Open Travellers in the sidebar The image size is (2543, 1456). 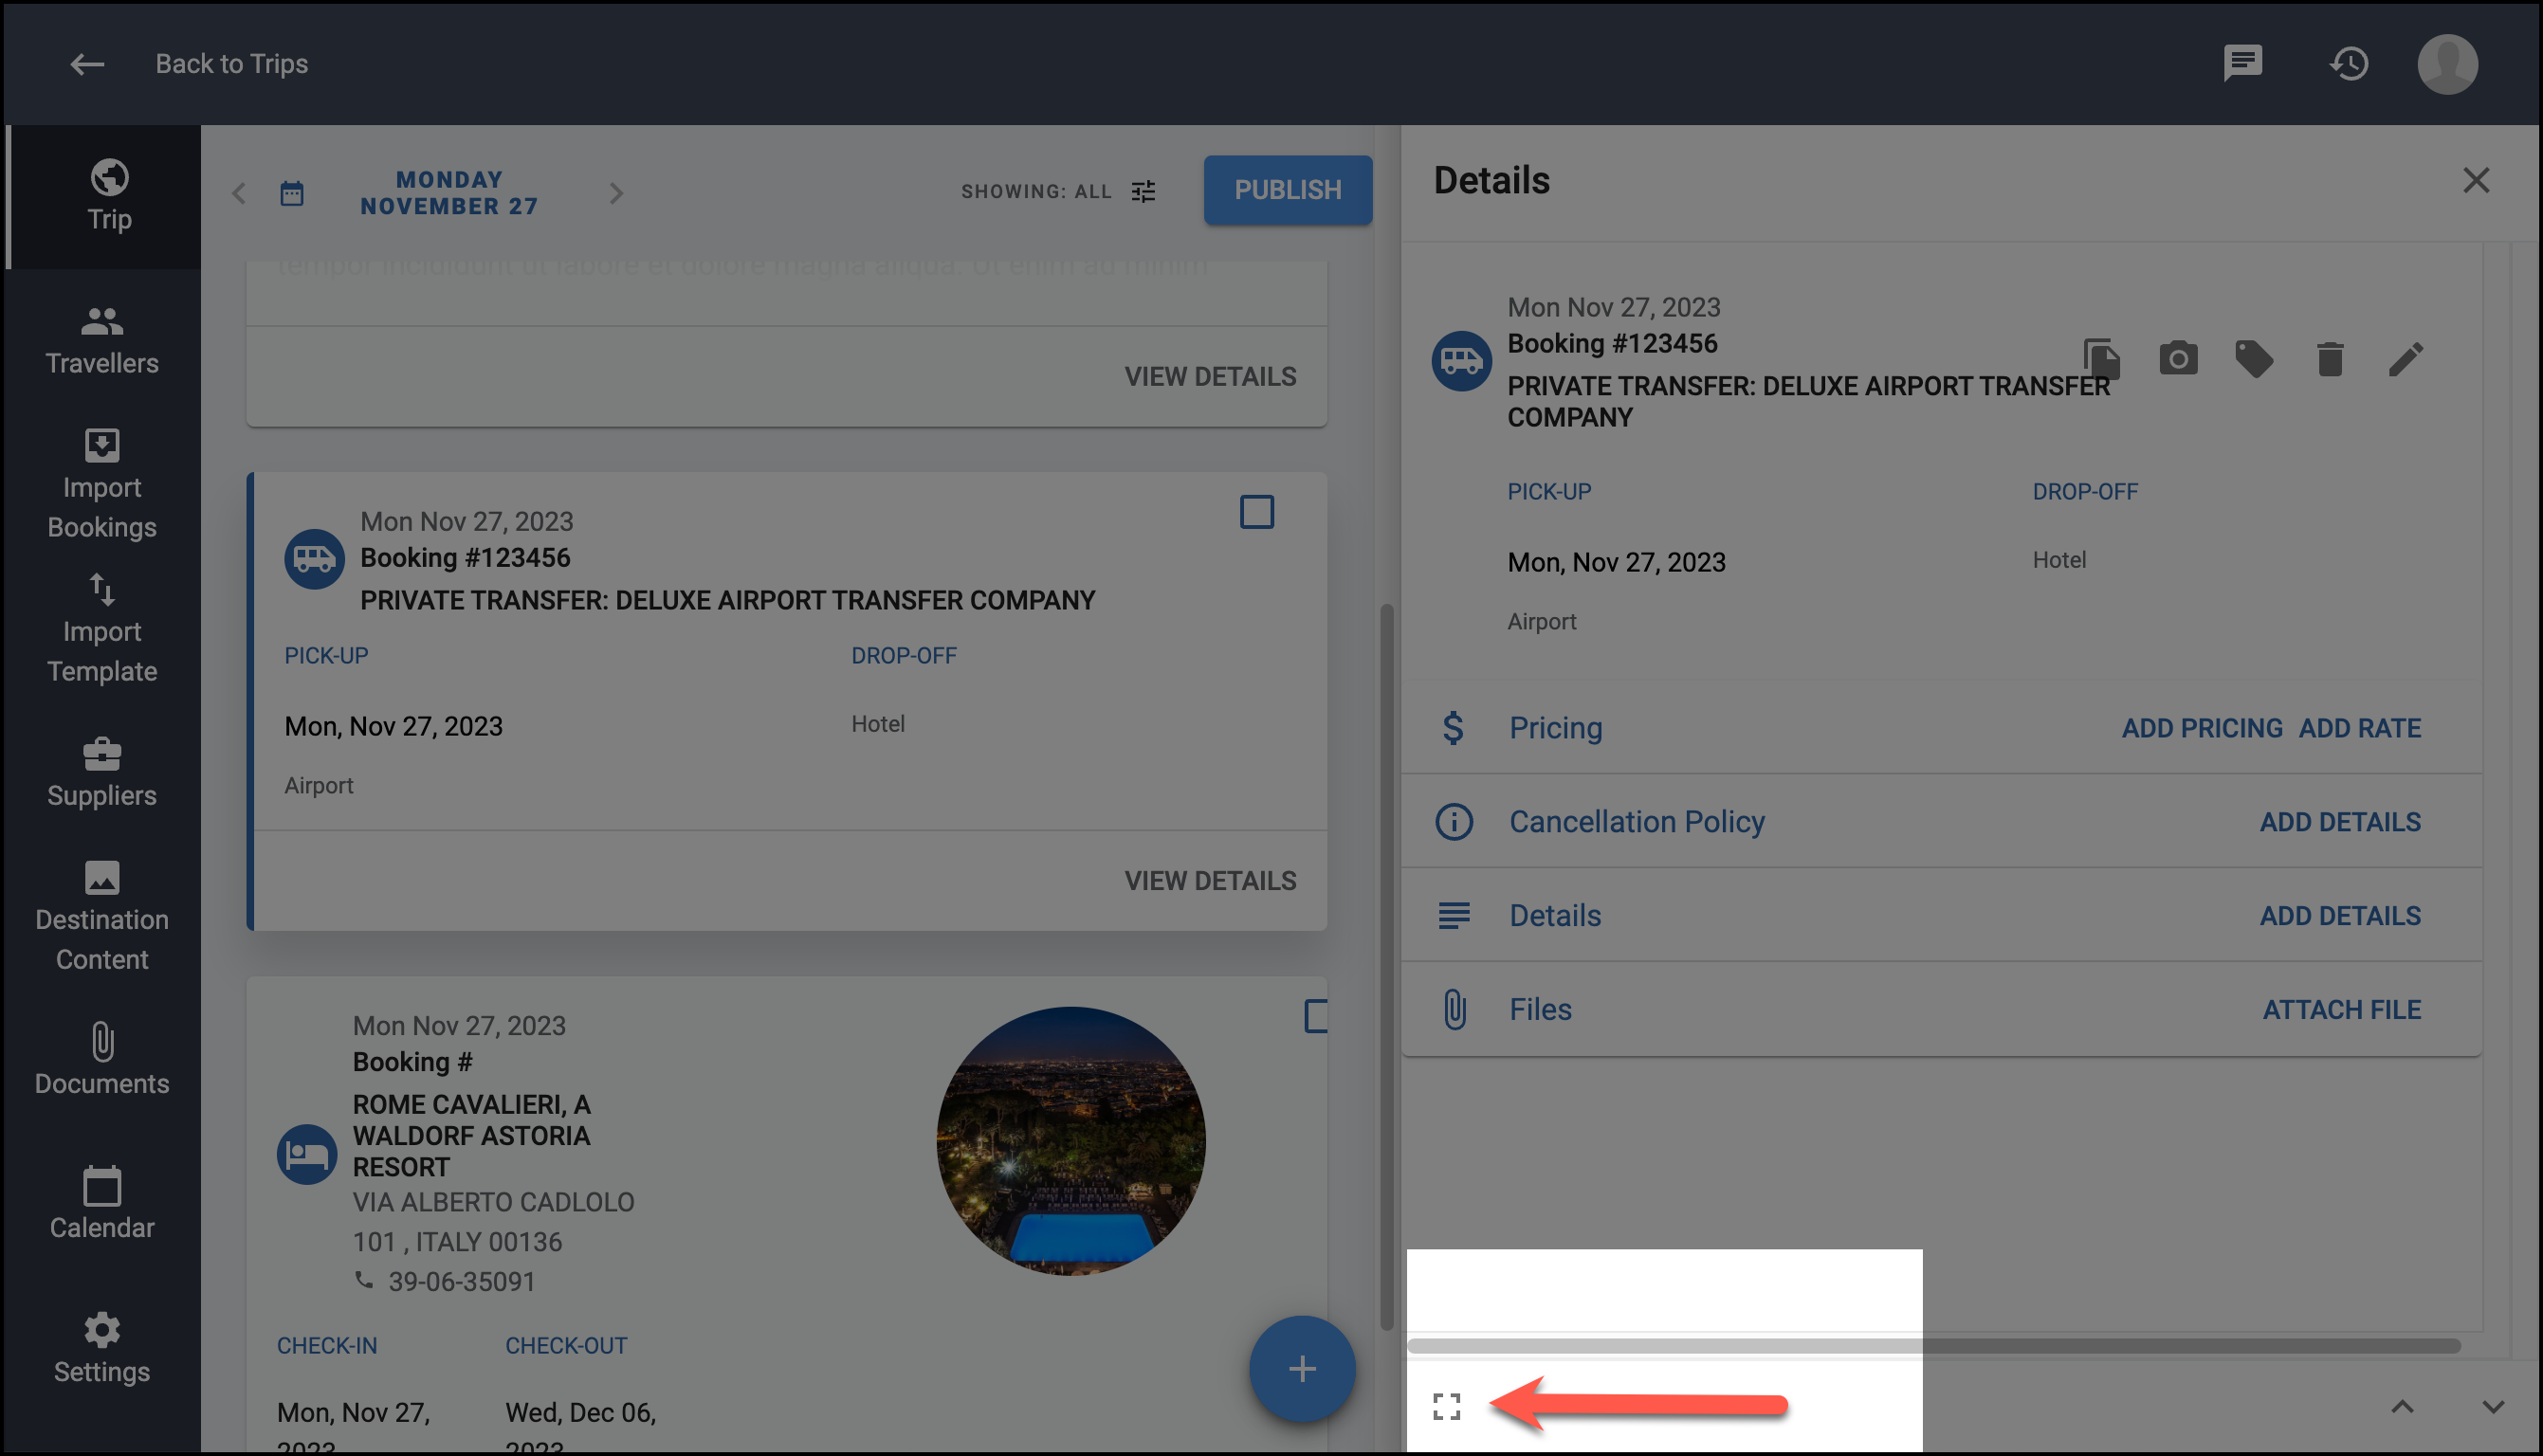pyautogui.click(x=102, y=340)
